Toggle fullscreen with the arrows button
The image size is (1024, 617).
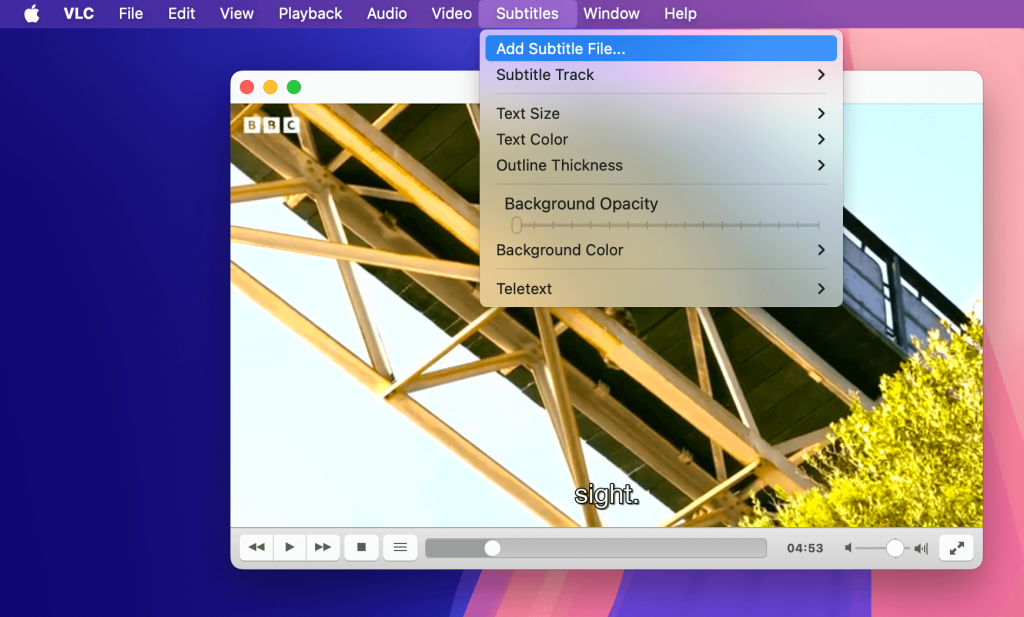[x=957, y=548]
